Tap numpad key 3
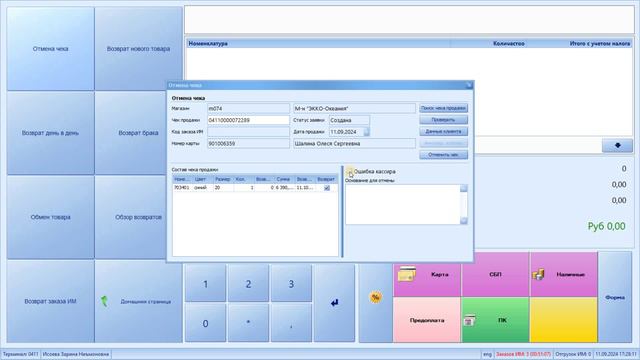 pyautogui.click(x=291, y=284)
